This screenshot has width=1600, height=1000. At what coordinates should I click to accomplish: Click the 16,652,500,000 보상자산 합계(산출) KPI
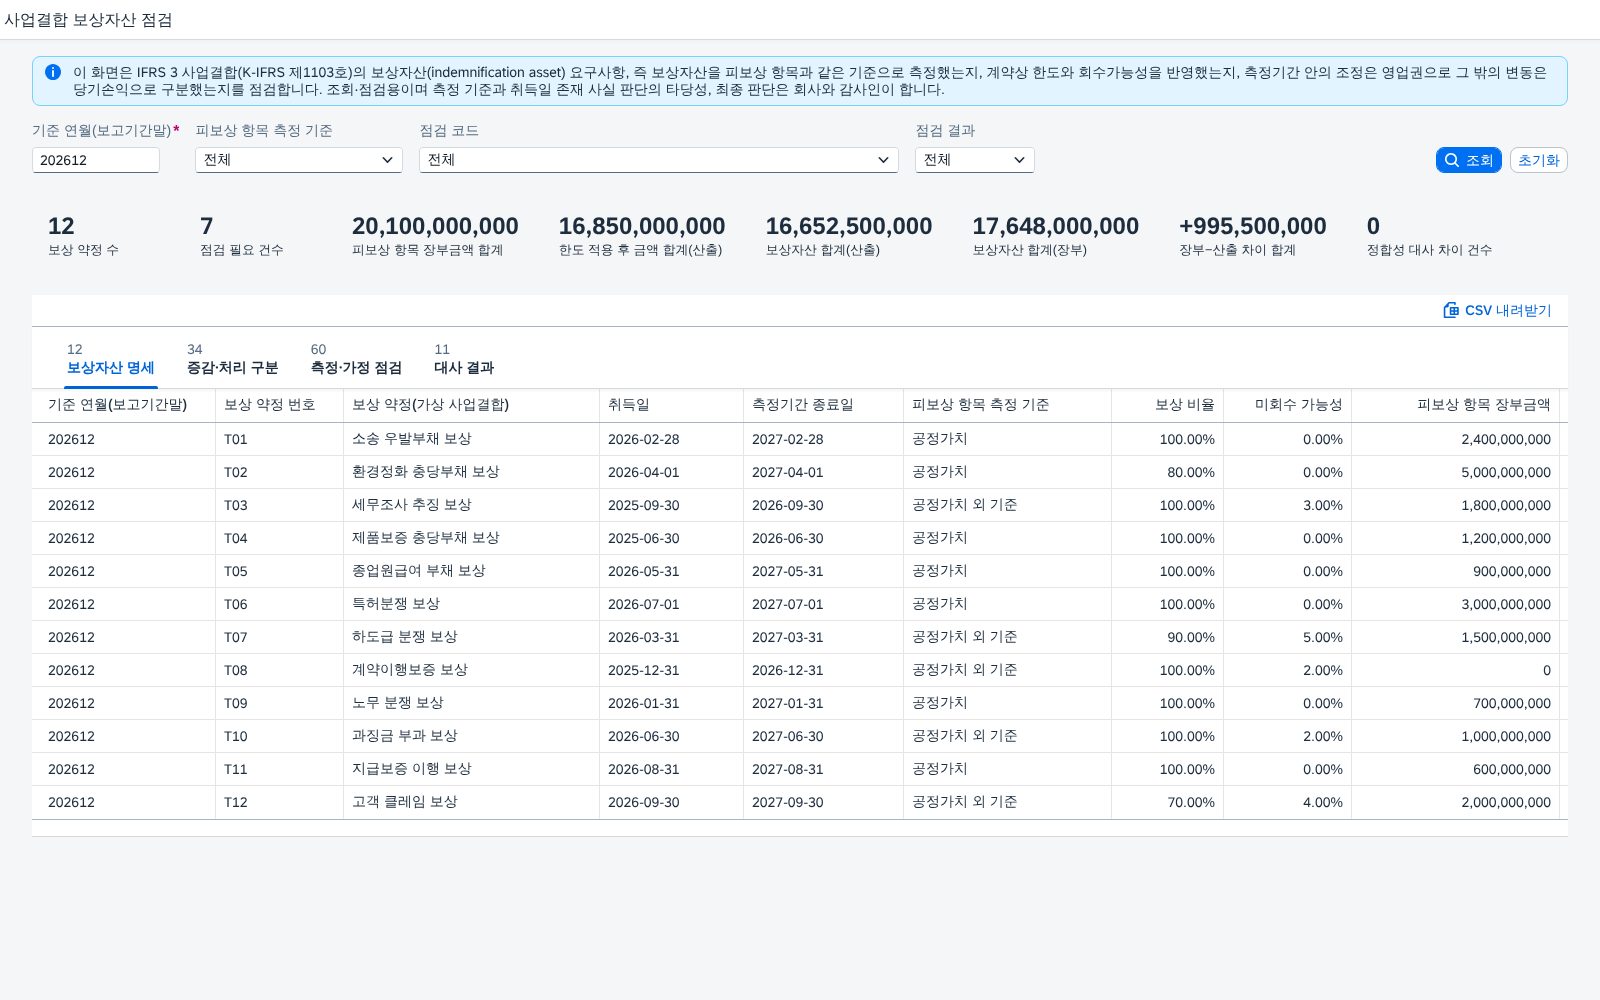pos(849,236)
